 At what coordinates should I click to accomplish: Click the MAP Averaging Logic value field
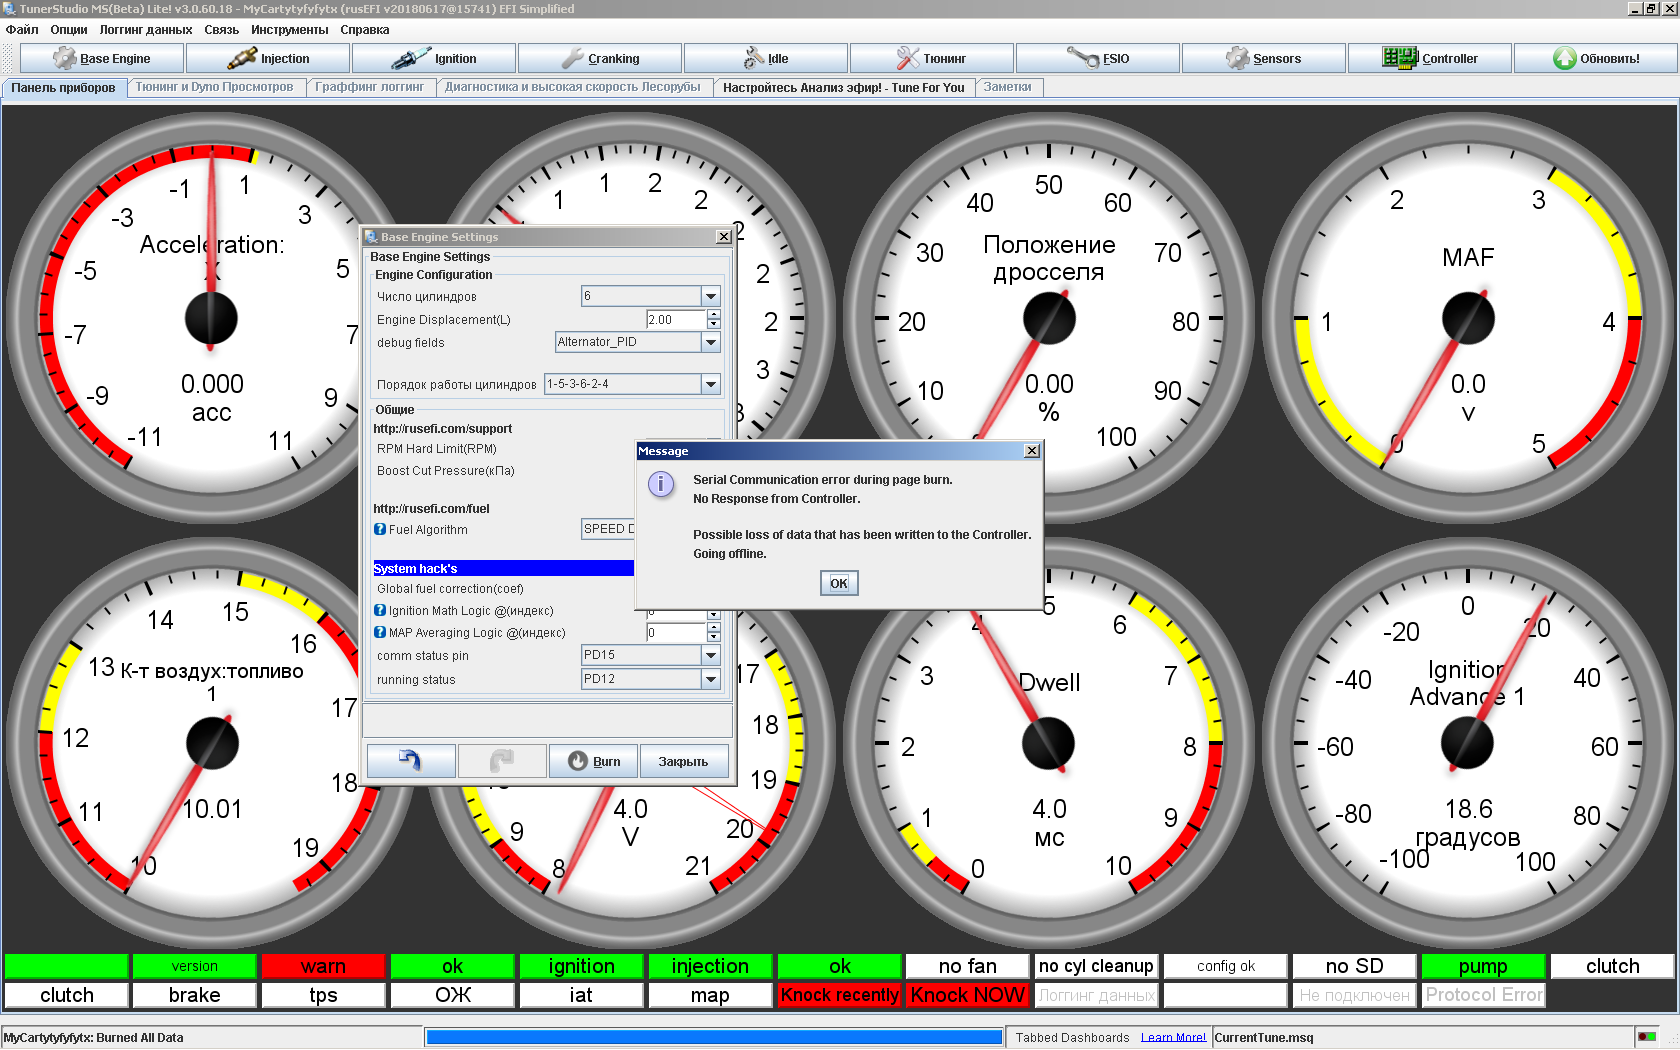(x=677, y=633)
